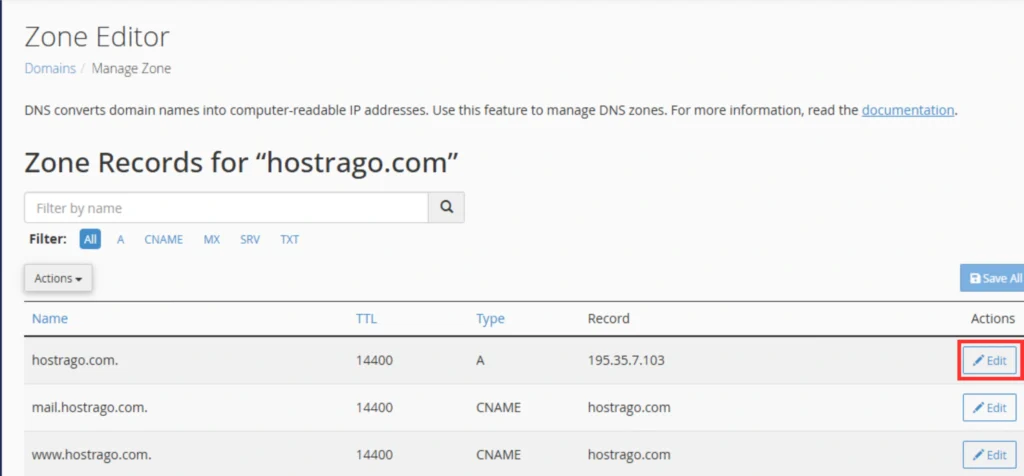Edit the www.hostrago.com. record
Screen dimensions: 1024x476
pos(989,454)
